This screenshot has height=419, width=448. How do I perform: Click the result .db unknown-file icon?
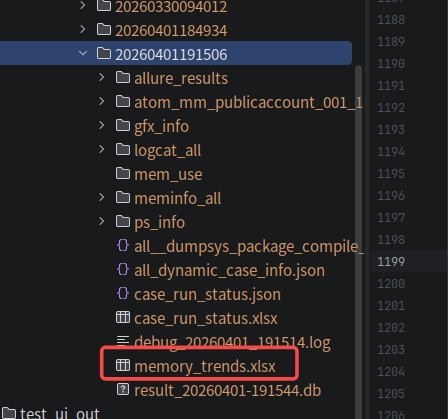[123, 389]
